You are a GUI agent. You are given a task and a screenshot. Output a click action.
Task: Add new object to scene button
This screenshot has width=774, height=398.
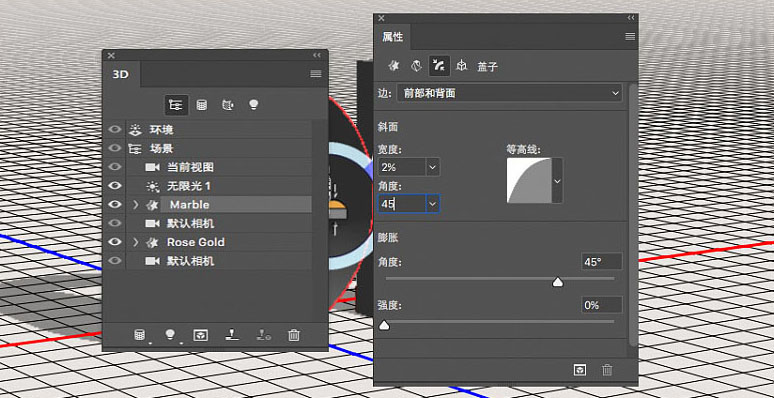140,335
